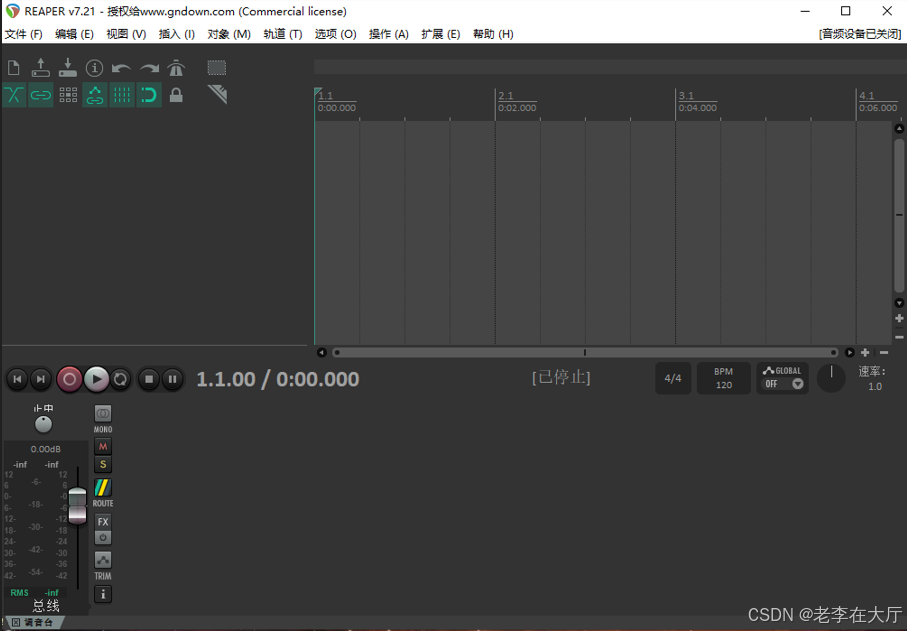This screenshot has width=907, height=631.
Task: Save the project using the download-arrow icon
Action: point(68,68)
